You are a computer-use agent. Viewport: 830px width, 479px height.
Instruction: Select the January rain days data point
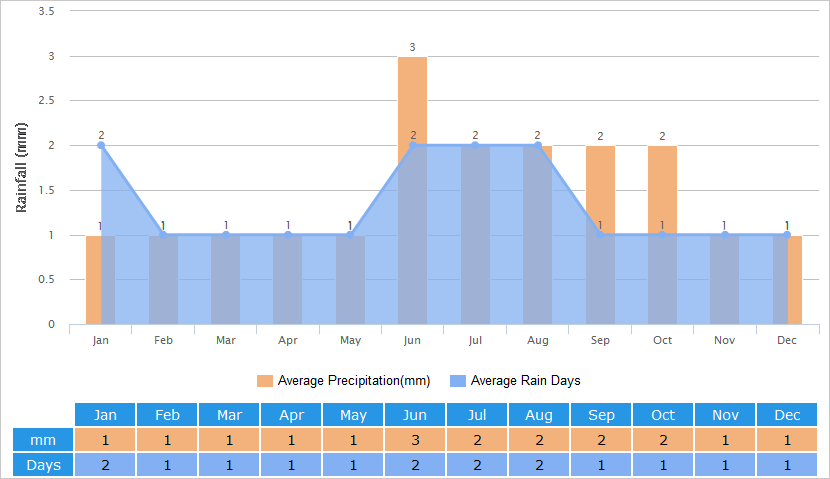101,145
